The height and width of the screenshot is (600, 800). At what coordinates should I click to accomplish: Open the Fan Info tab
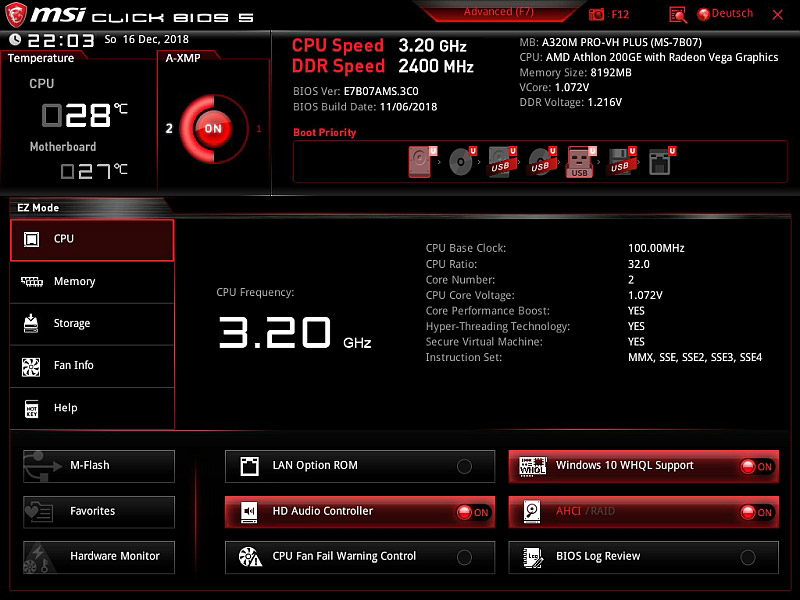(x=92, y=366)
